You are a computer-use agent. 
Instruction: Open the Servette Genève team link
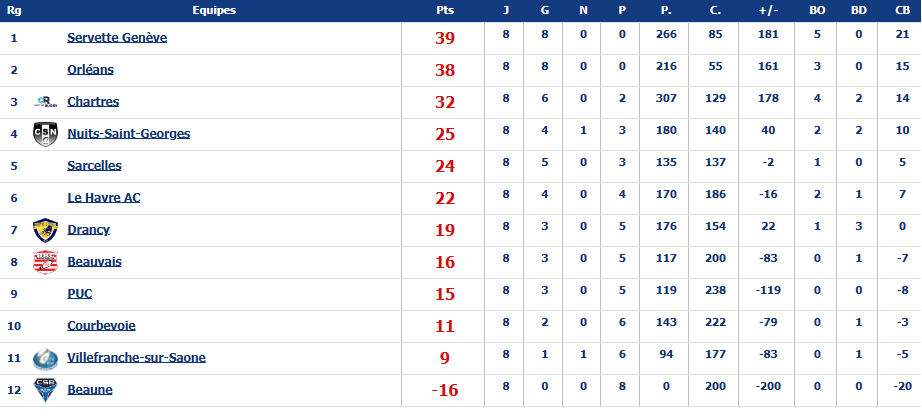pos(117,38)
